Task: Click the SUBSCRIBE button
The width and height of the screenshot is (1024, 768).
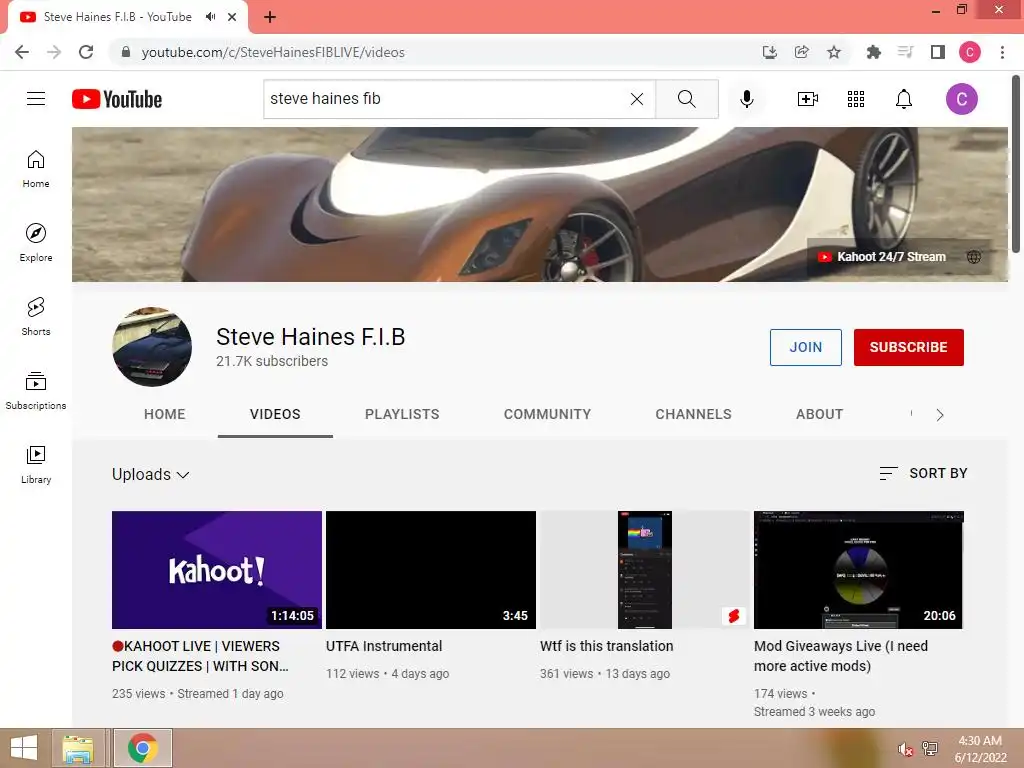Action: 908,347
